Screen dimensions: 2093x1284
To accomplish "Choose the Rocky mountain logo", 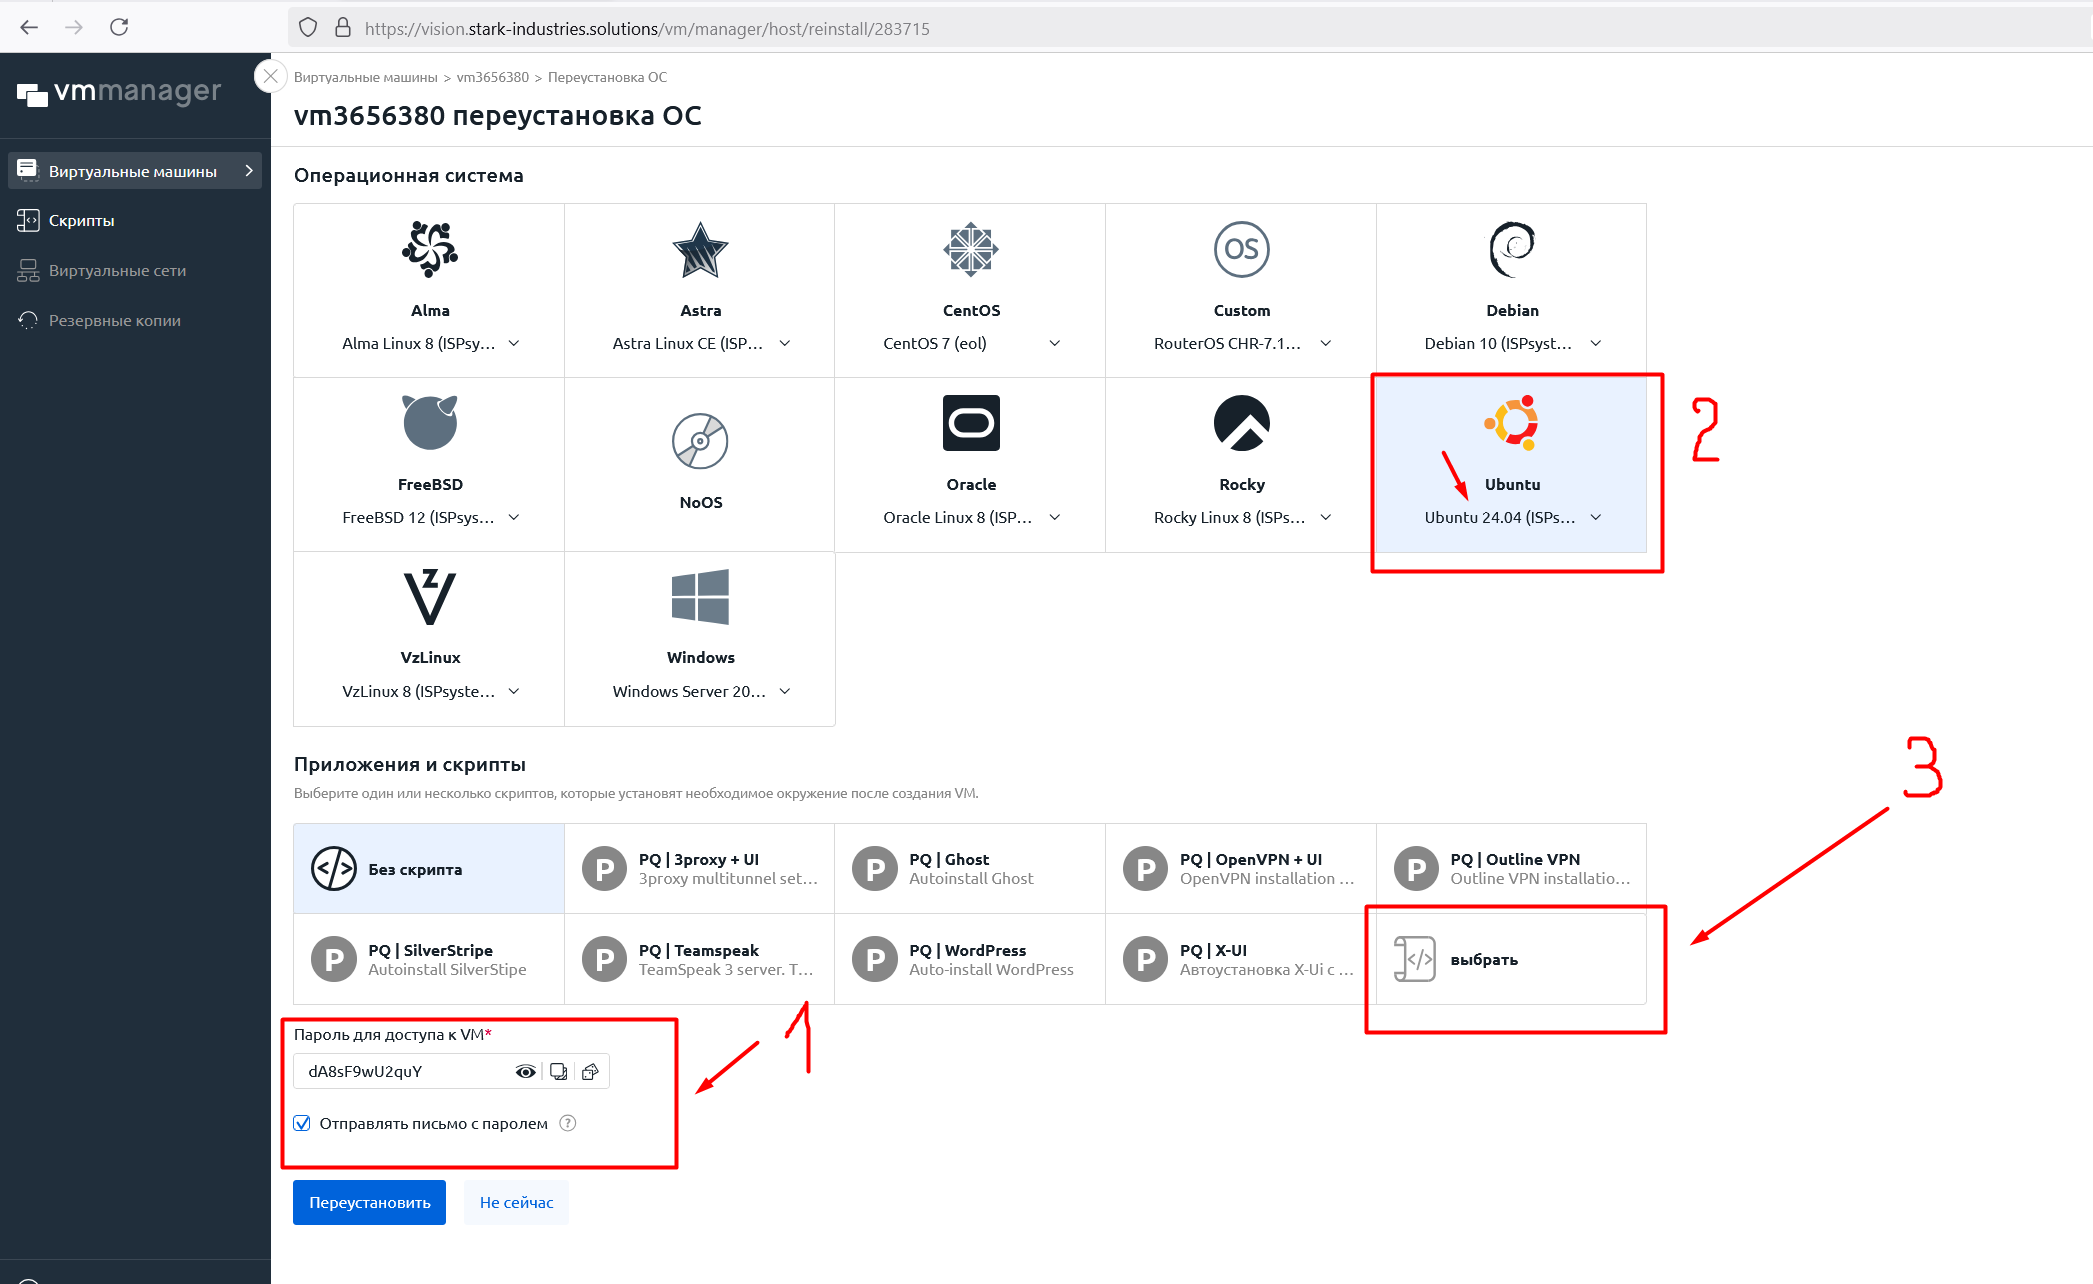I will click(x=1241, y=422).
